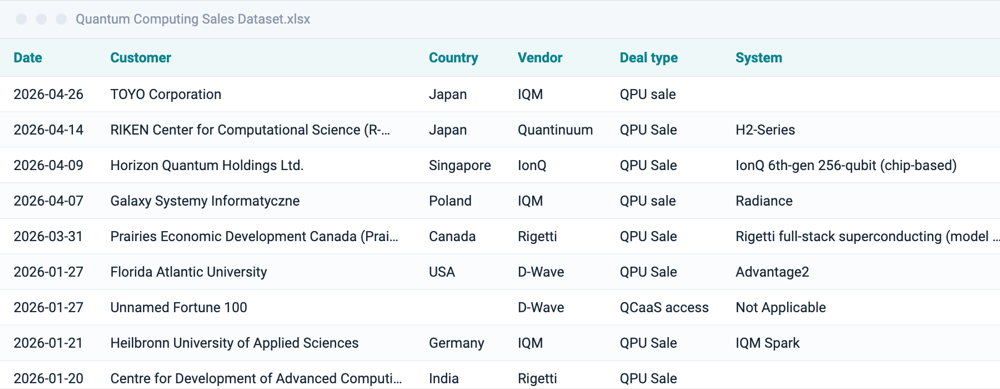This screenshot has height=389, width=1000.
Task: Click the Country column header
Action: click(453, 58)
